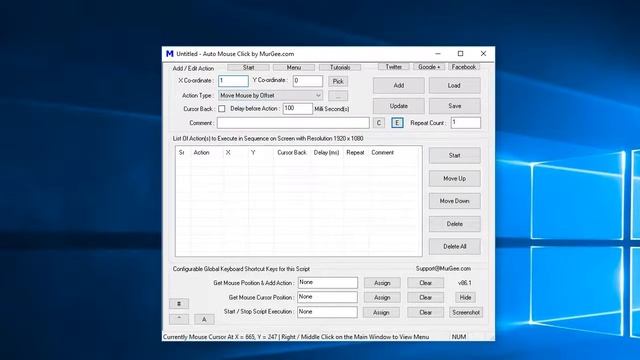The width and height of the screenshot is (640, 360).
Task: Clear shortcut for Get Mouse Cursor Position
Action: [x=425, y=298]
